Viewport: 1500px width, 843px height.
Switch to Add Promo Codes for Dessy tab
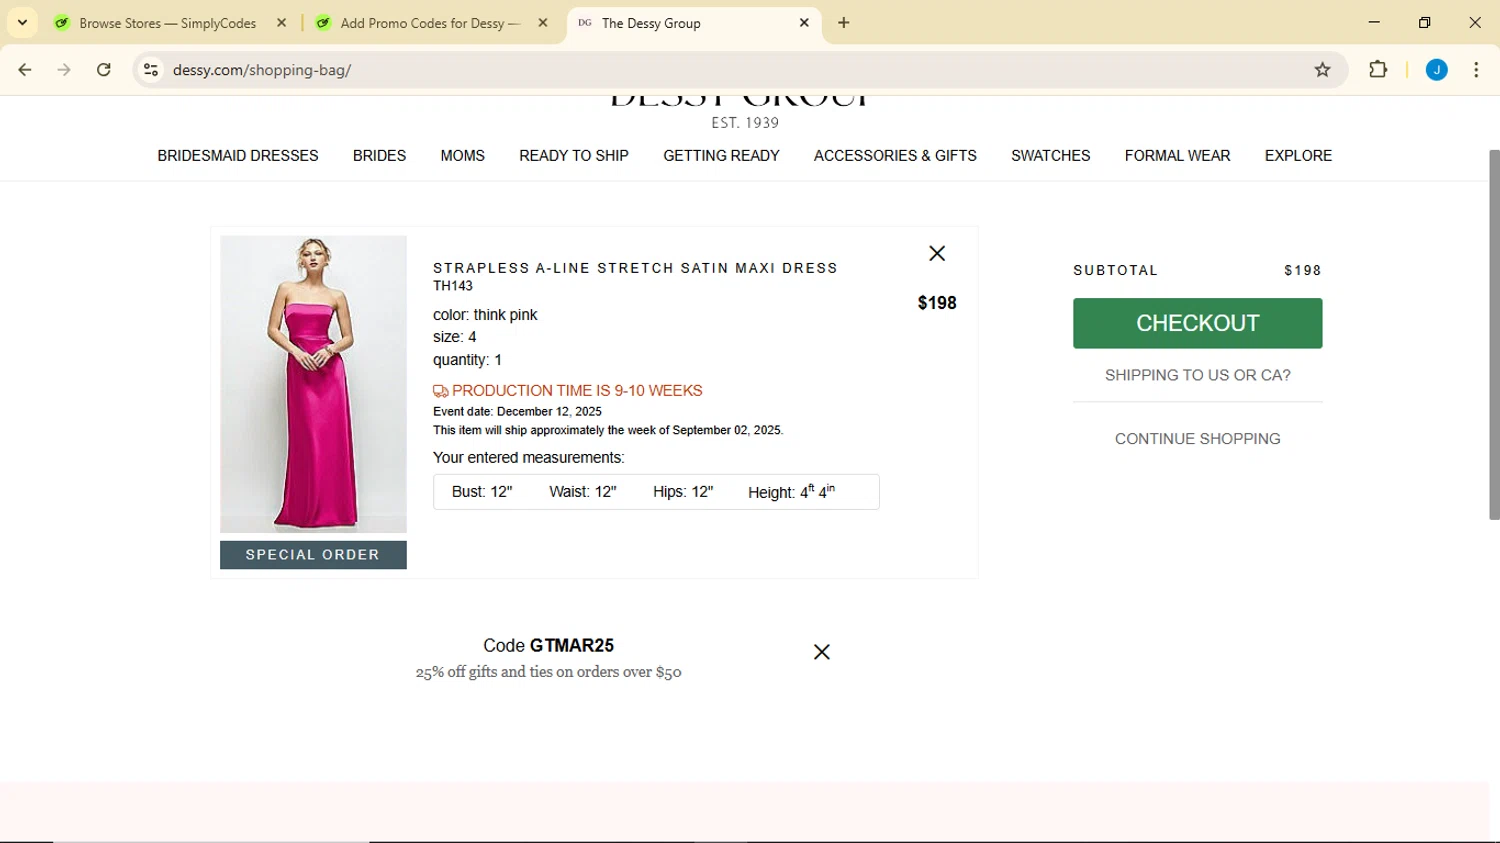[430, 23]
